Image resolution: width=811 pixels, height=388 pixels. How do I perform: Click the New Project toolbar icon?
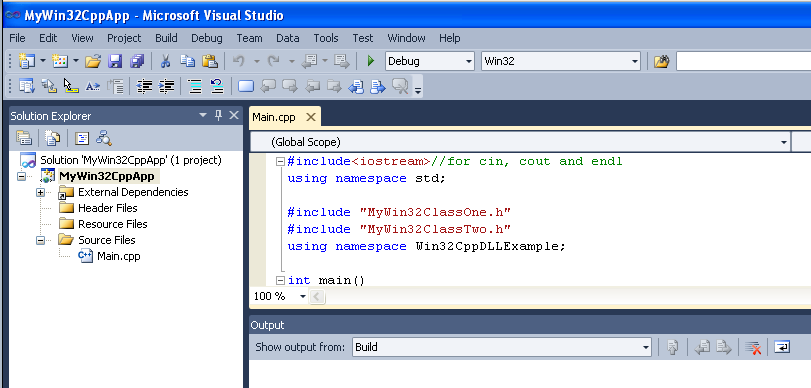(26, 61)
